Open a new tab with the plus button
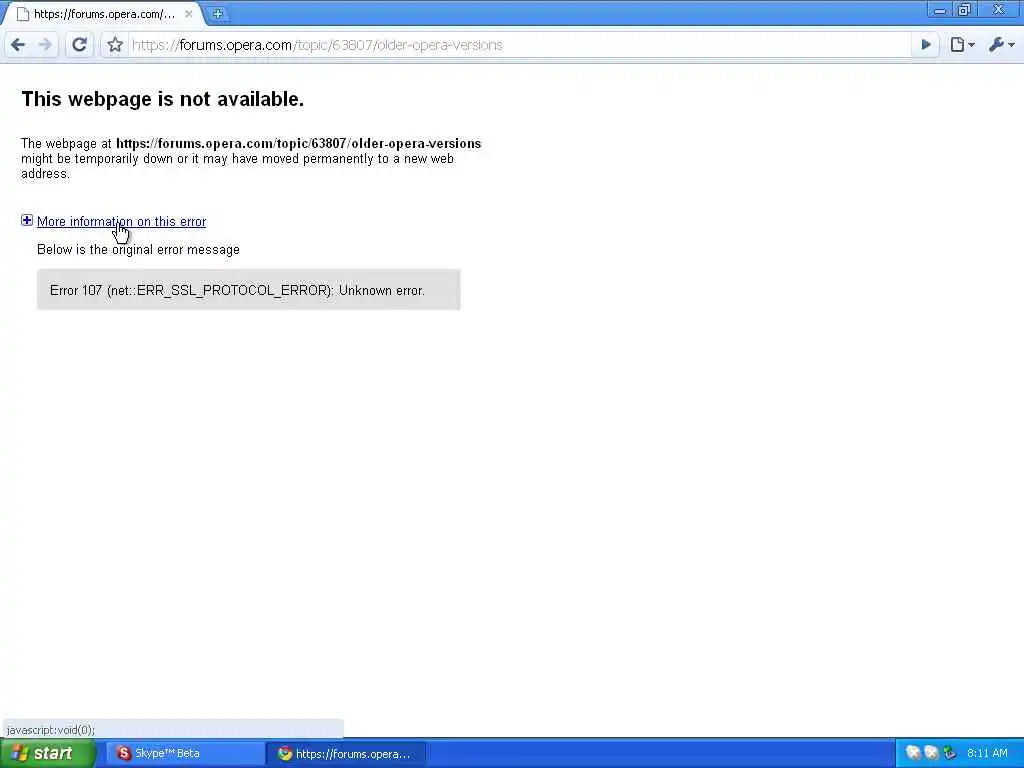 pyautogui.click(x=218, y=14)
